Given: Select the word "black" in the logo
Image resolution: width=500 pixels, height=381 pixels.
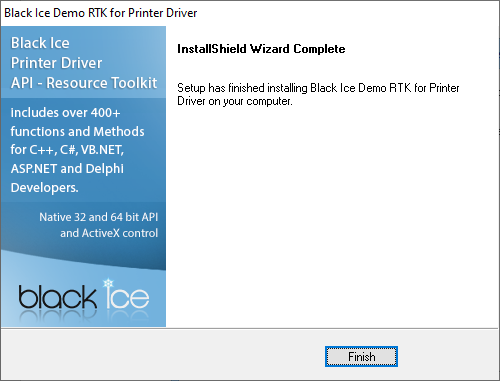Looking at the screenshot, I should pyautogui.click(x=57, y=296).
